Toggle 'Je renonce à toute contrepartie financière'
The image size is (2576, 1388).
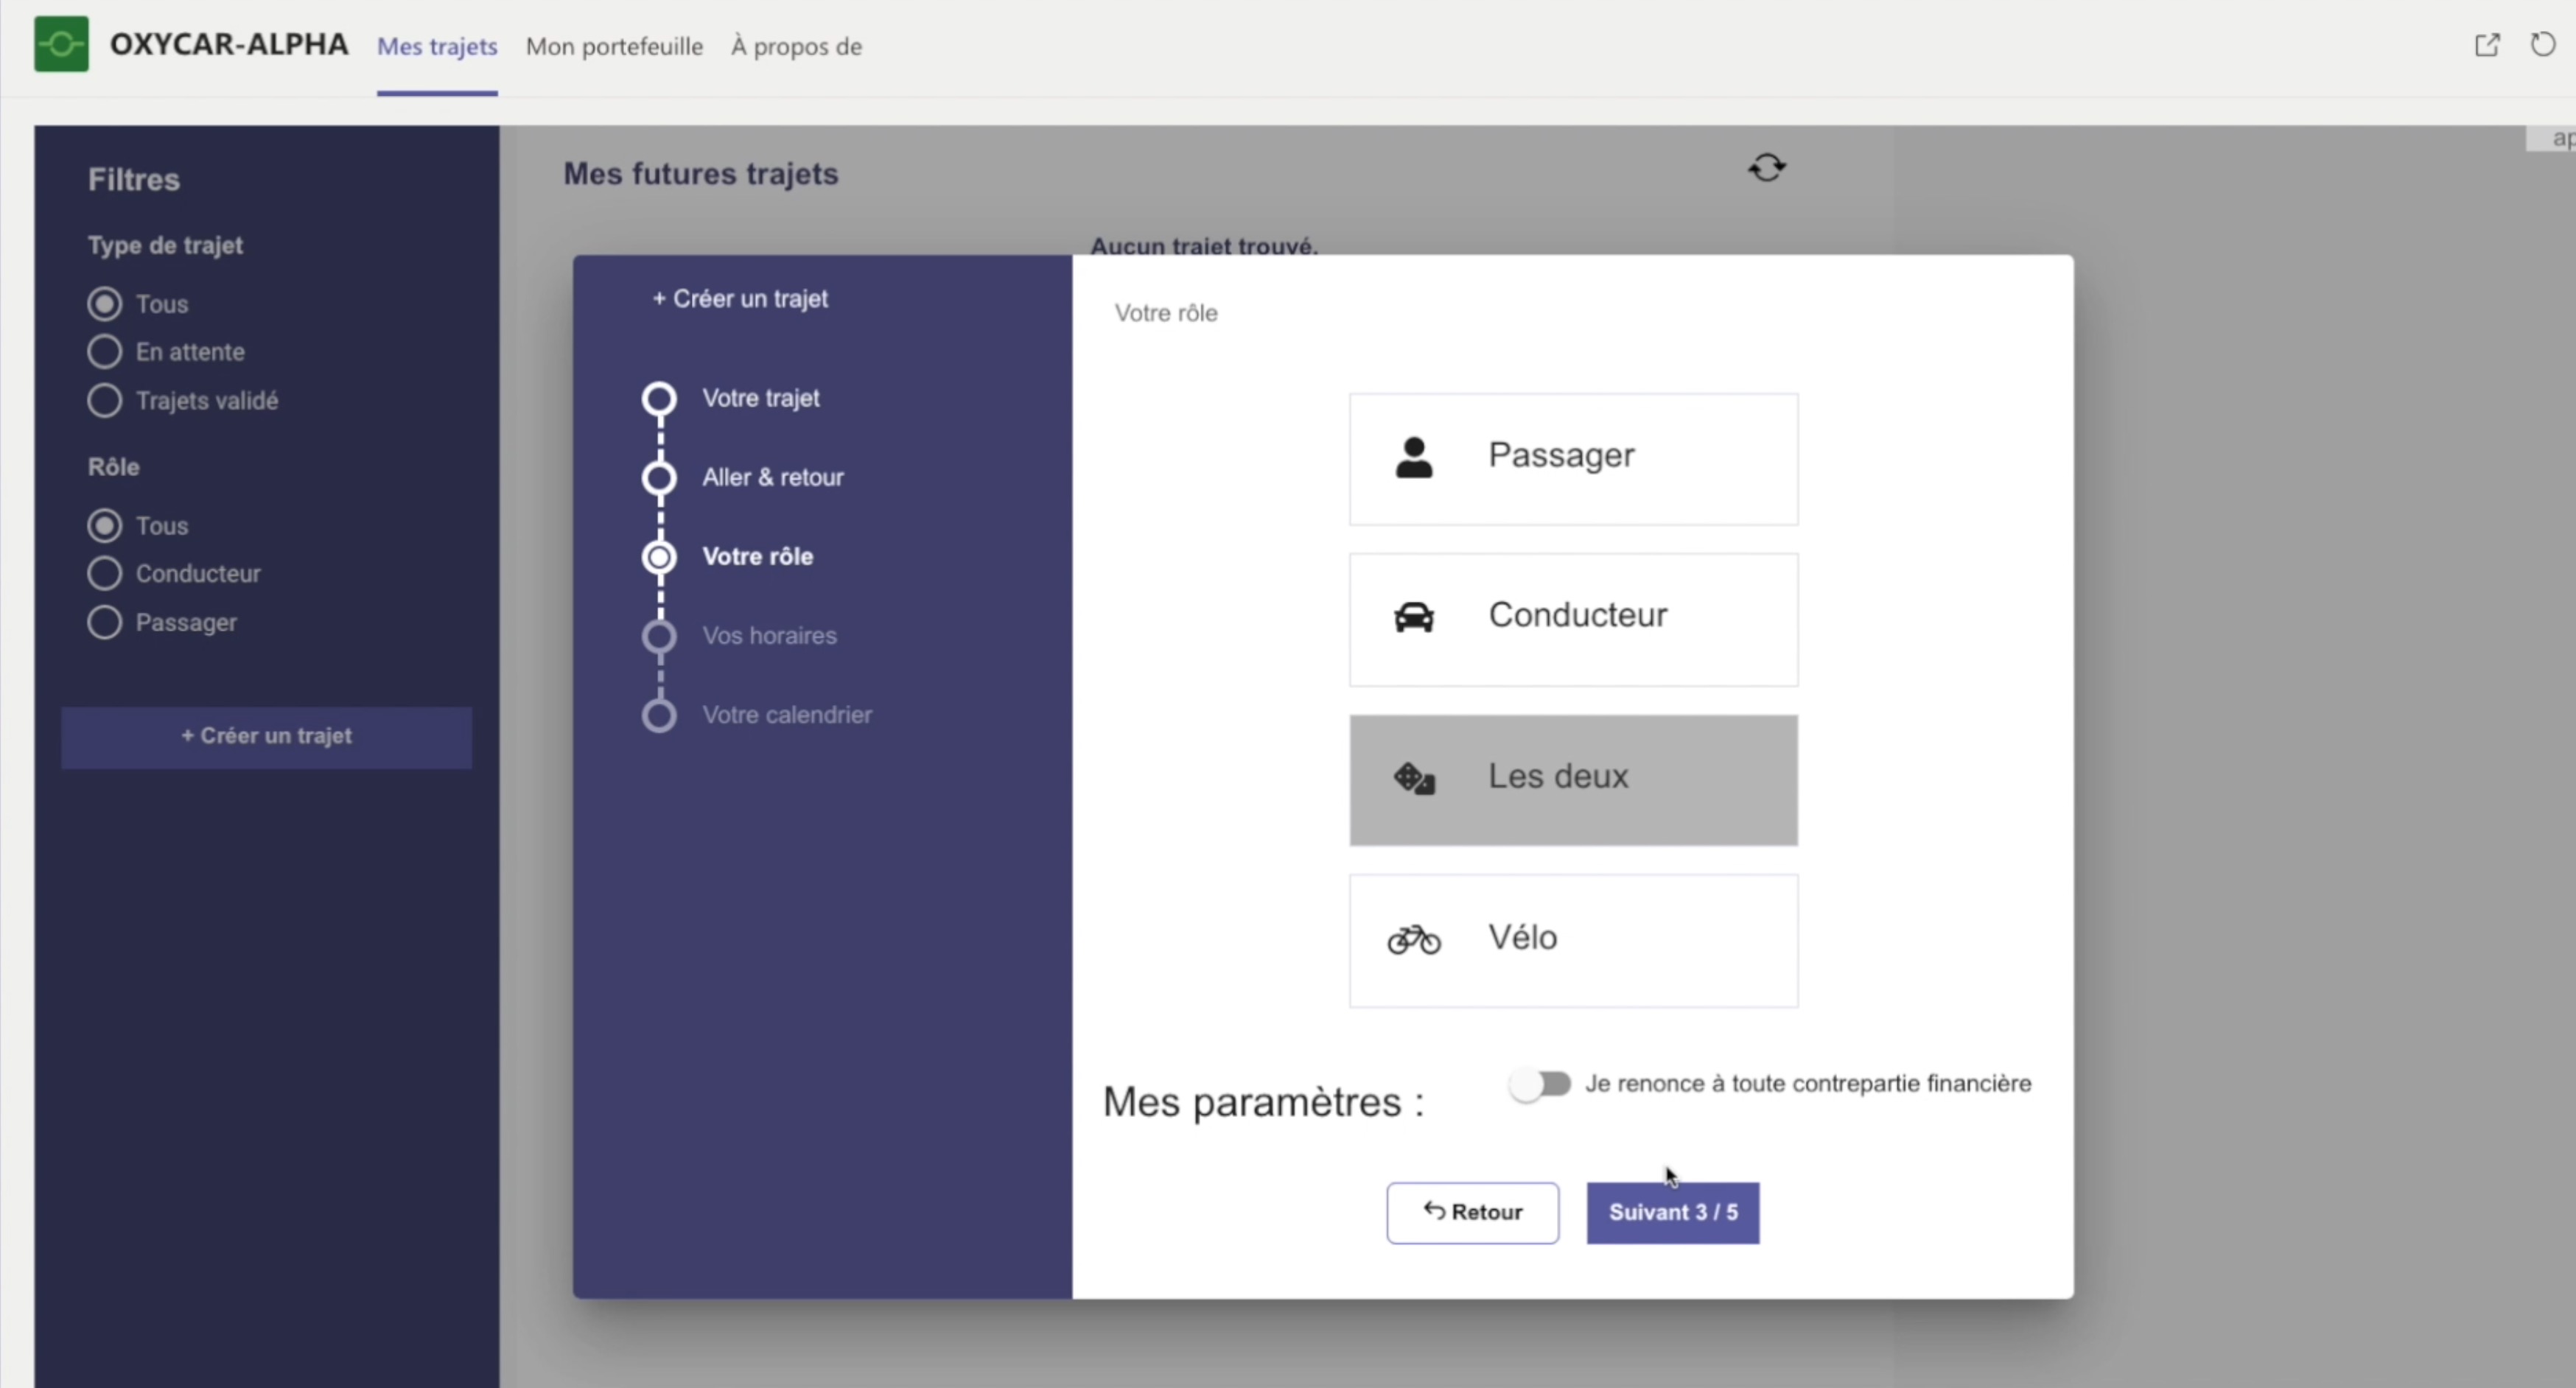1540,1084
